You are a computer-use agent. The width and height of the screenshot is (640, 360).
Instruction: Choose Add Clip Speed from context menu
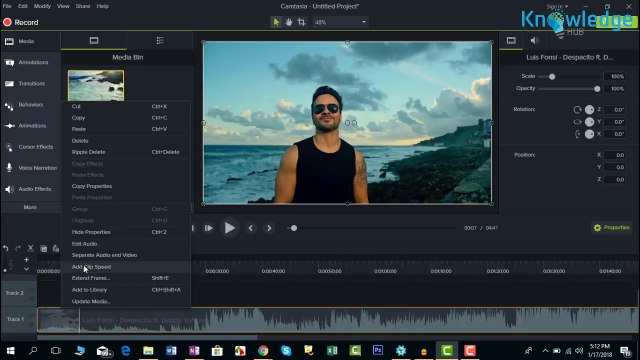[126, 267]
